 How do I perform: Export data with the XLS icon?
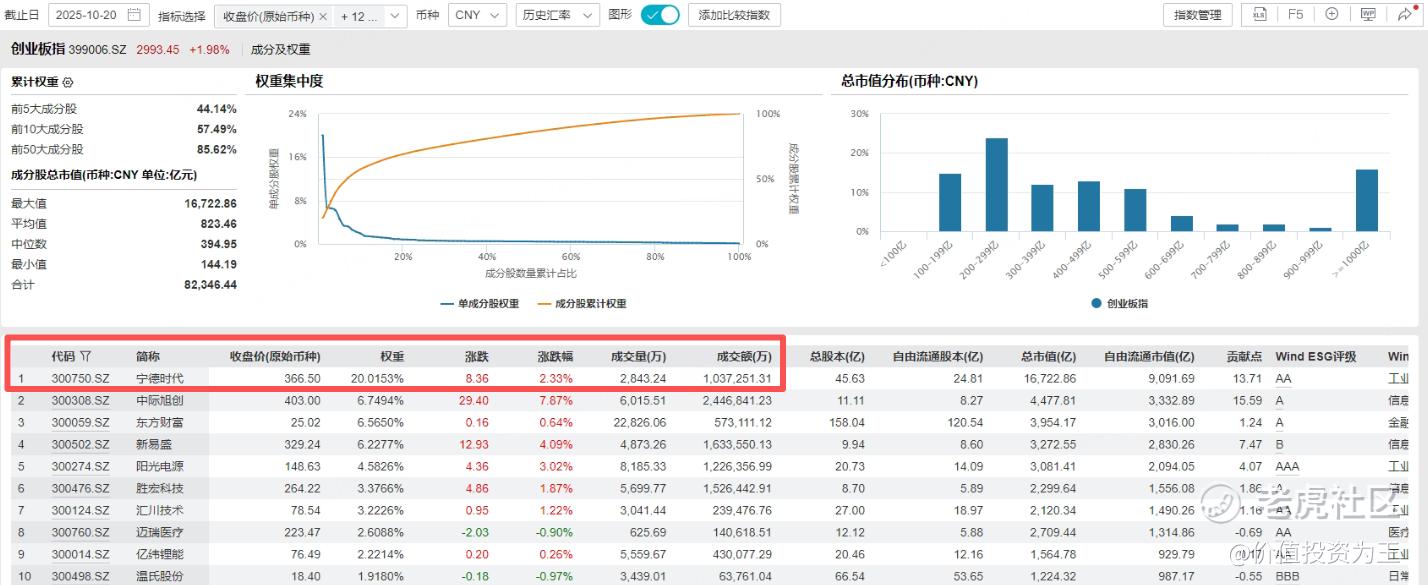click(x=1259, y=15)
